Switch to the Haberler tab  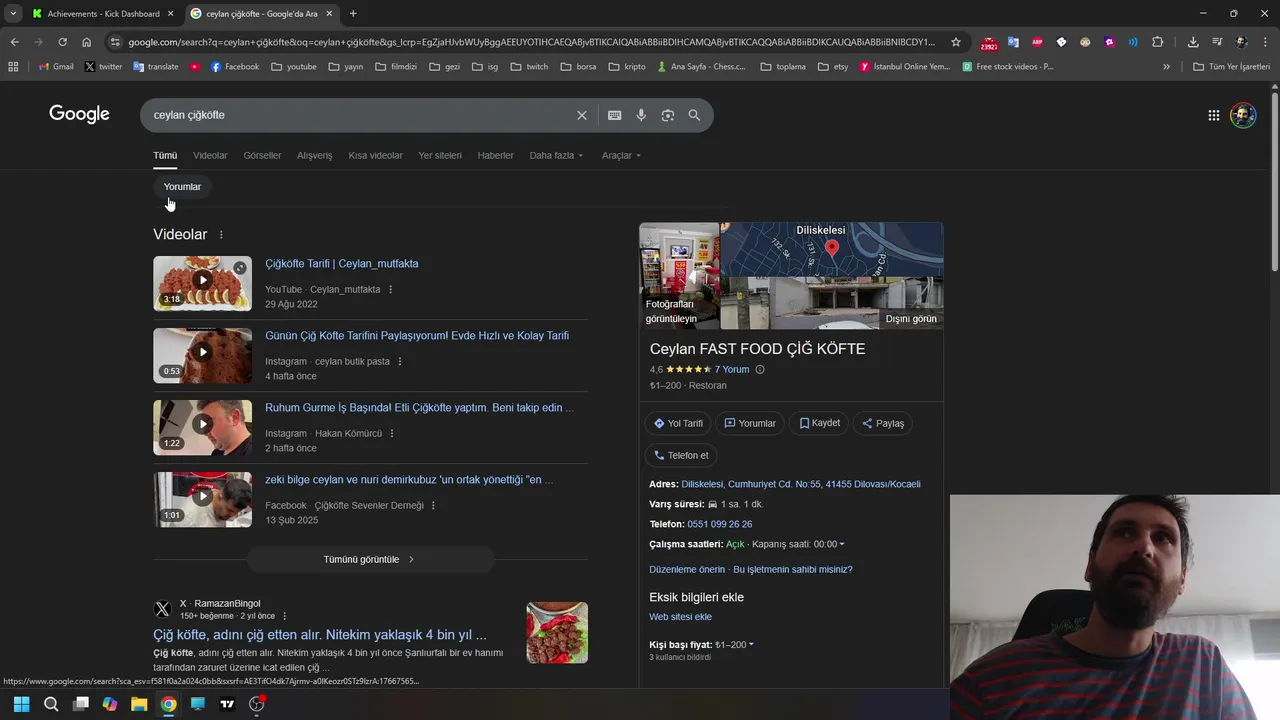click(x=495, y=156)
